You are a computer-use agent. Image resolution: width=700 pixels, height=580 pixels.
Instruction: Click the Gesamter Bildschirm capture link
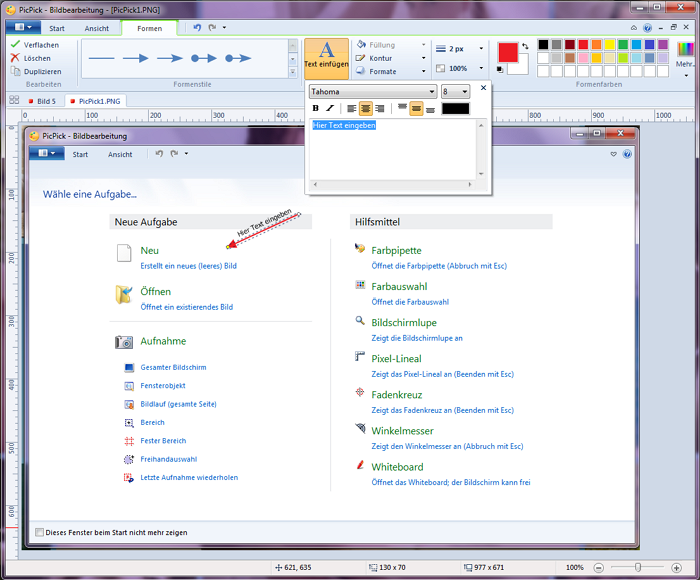click(173, 367)
